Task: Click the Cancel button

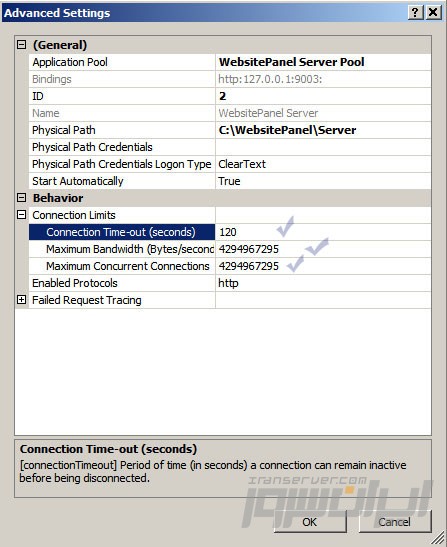Action: pyautogui.click(x=395, y=522)
